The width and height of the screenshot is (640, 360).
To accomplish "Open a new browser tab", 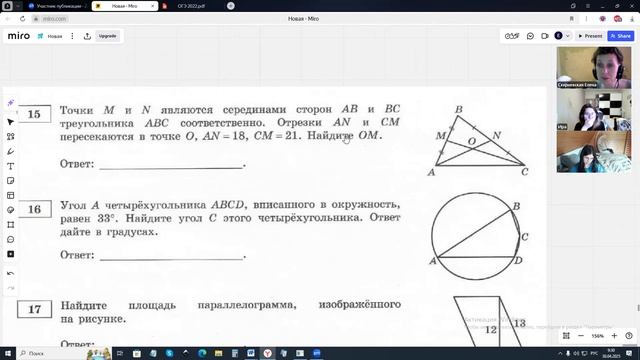I will (x=231, y=6).
